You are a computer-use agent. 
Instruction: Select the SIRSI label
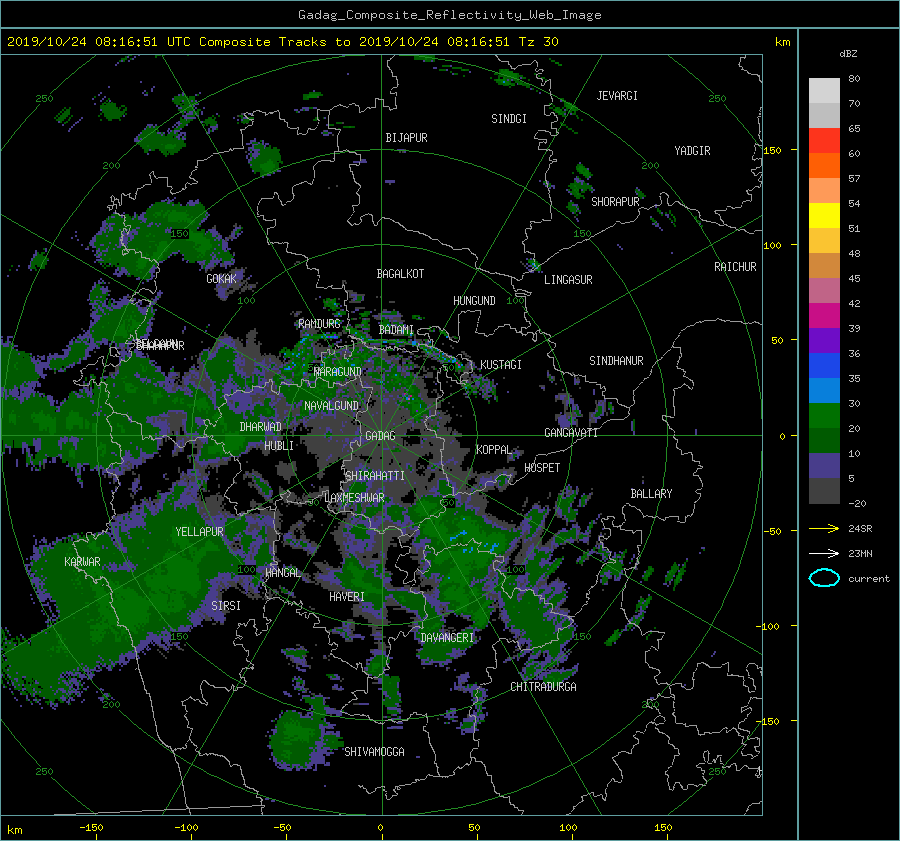point(226,606)
